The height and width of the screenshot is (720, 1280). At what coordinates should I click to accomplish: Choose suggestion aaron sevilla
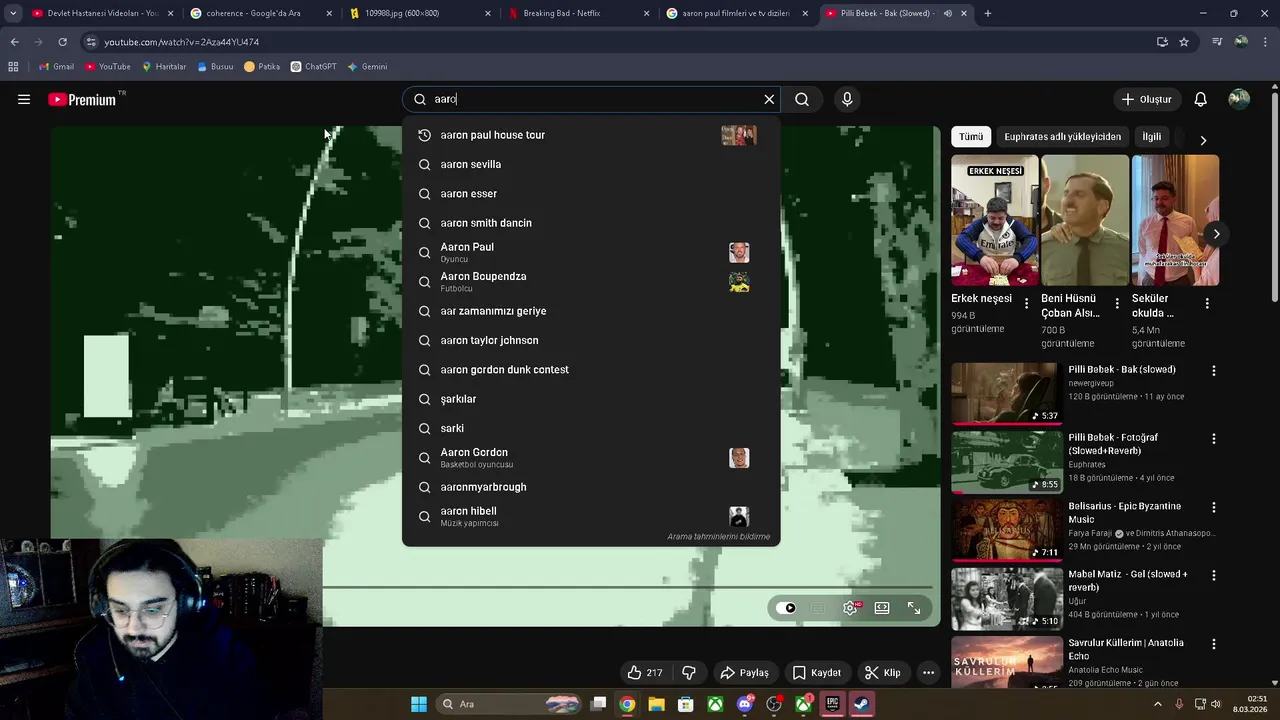590,164
